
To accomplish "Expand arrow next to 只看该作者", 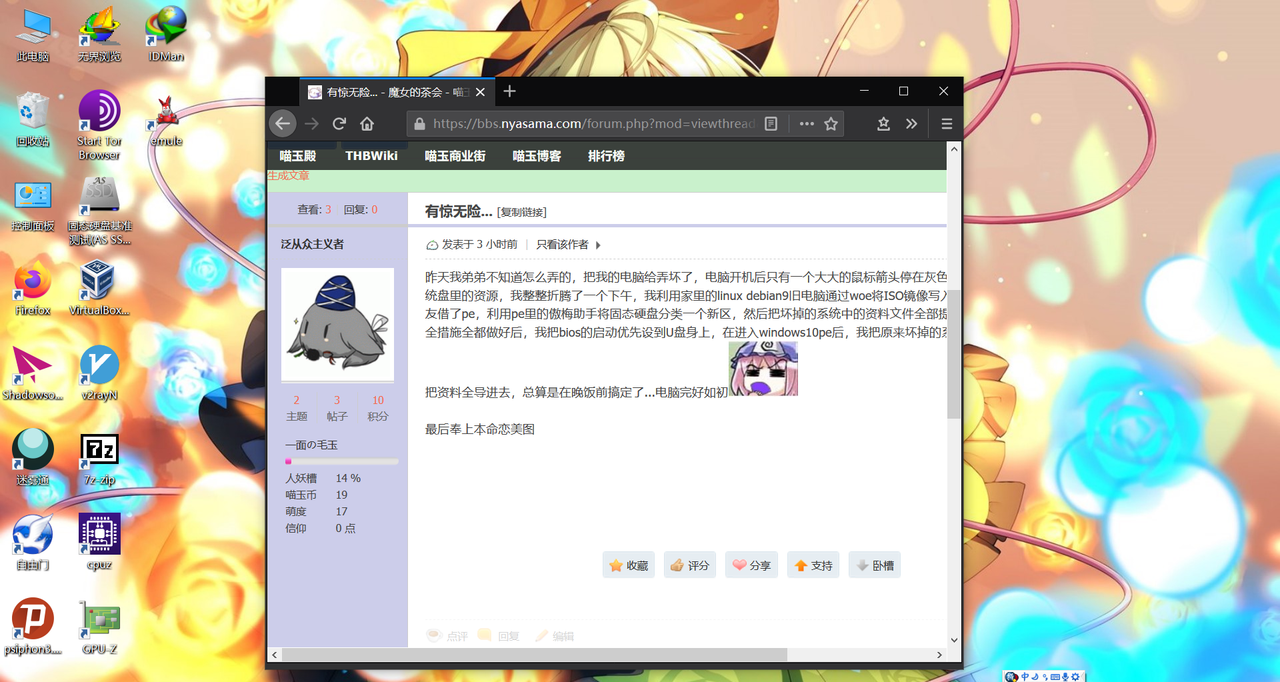I will 598,245.
